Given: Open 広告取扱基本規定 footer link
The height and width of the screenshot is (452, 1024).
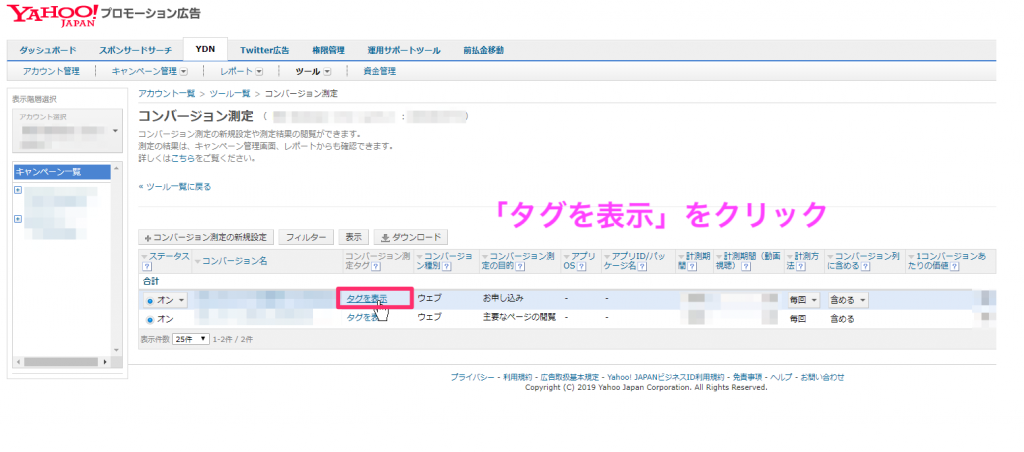Looking at the screenshot, I should [570, 378].
